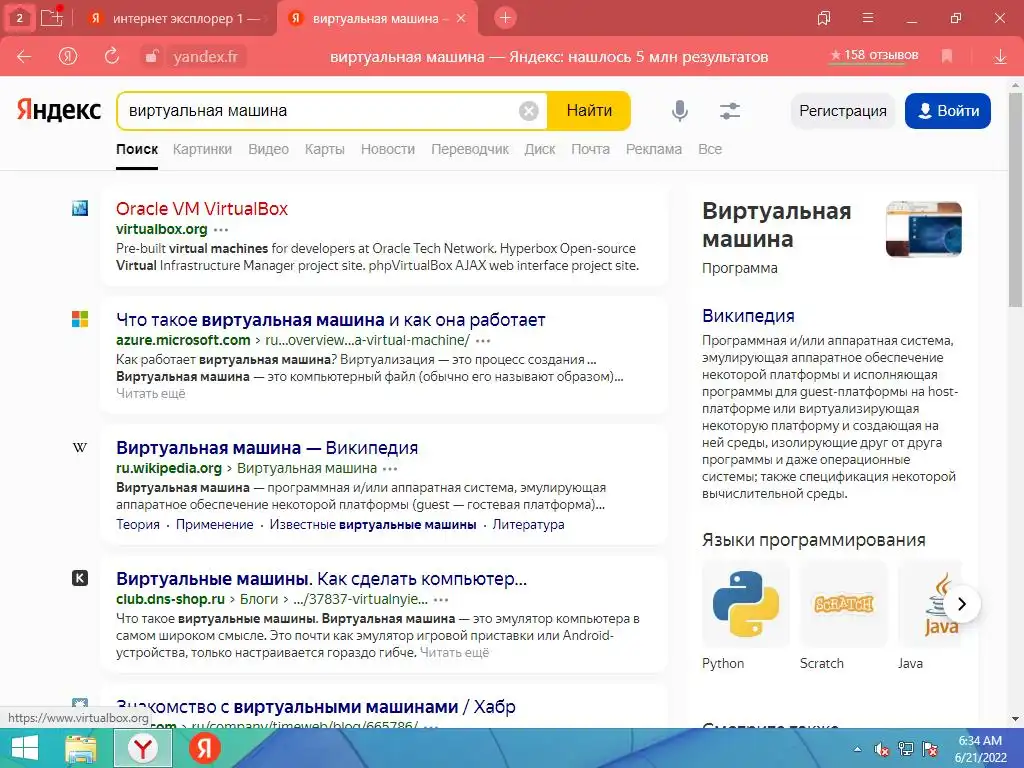Expand Читать ещё under the Azure result

tap(151, 394)
